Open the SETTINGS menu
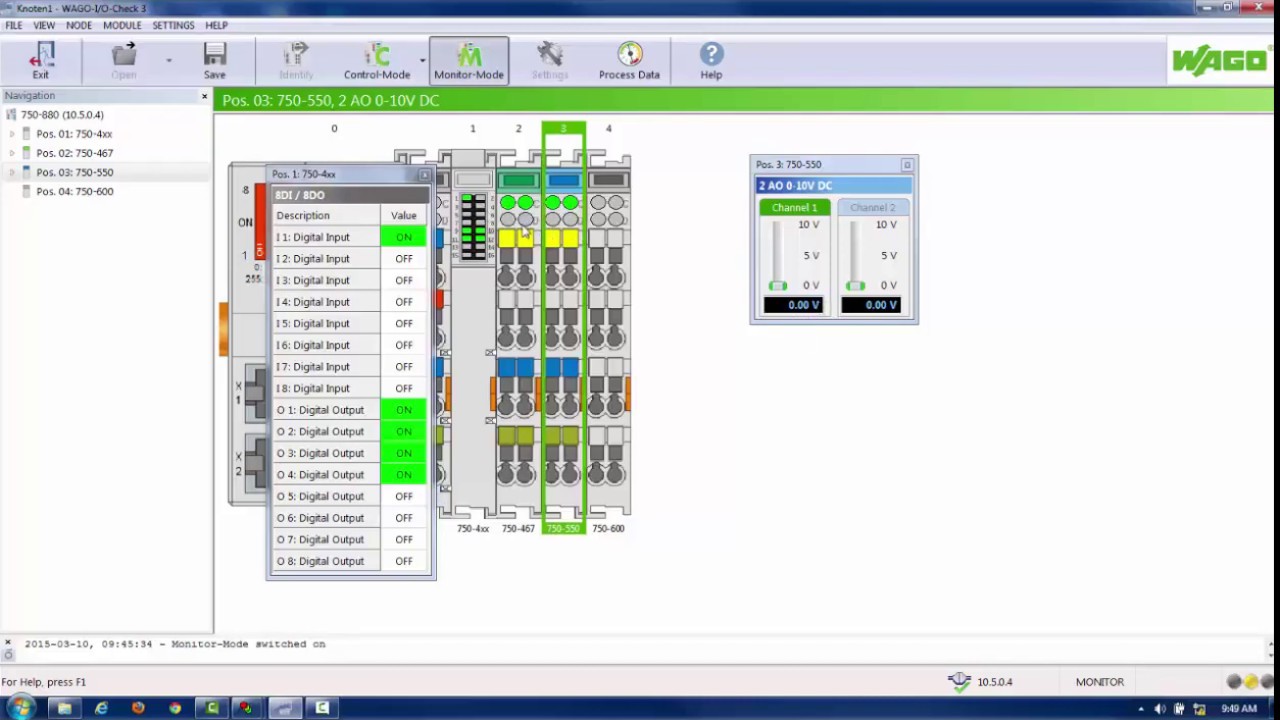The image size is (1280, 720). [173, 25]
